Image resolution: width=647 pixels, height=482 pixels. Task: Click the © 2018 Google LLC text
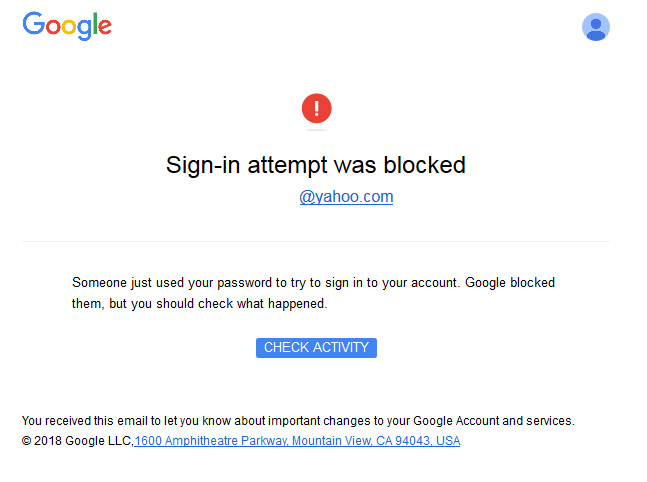[77, 441]
